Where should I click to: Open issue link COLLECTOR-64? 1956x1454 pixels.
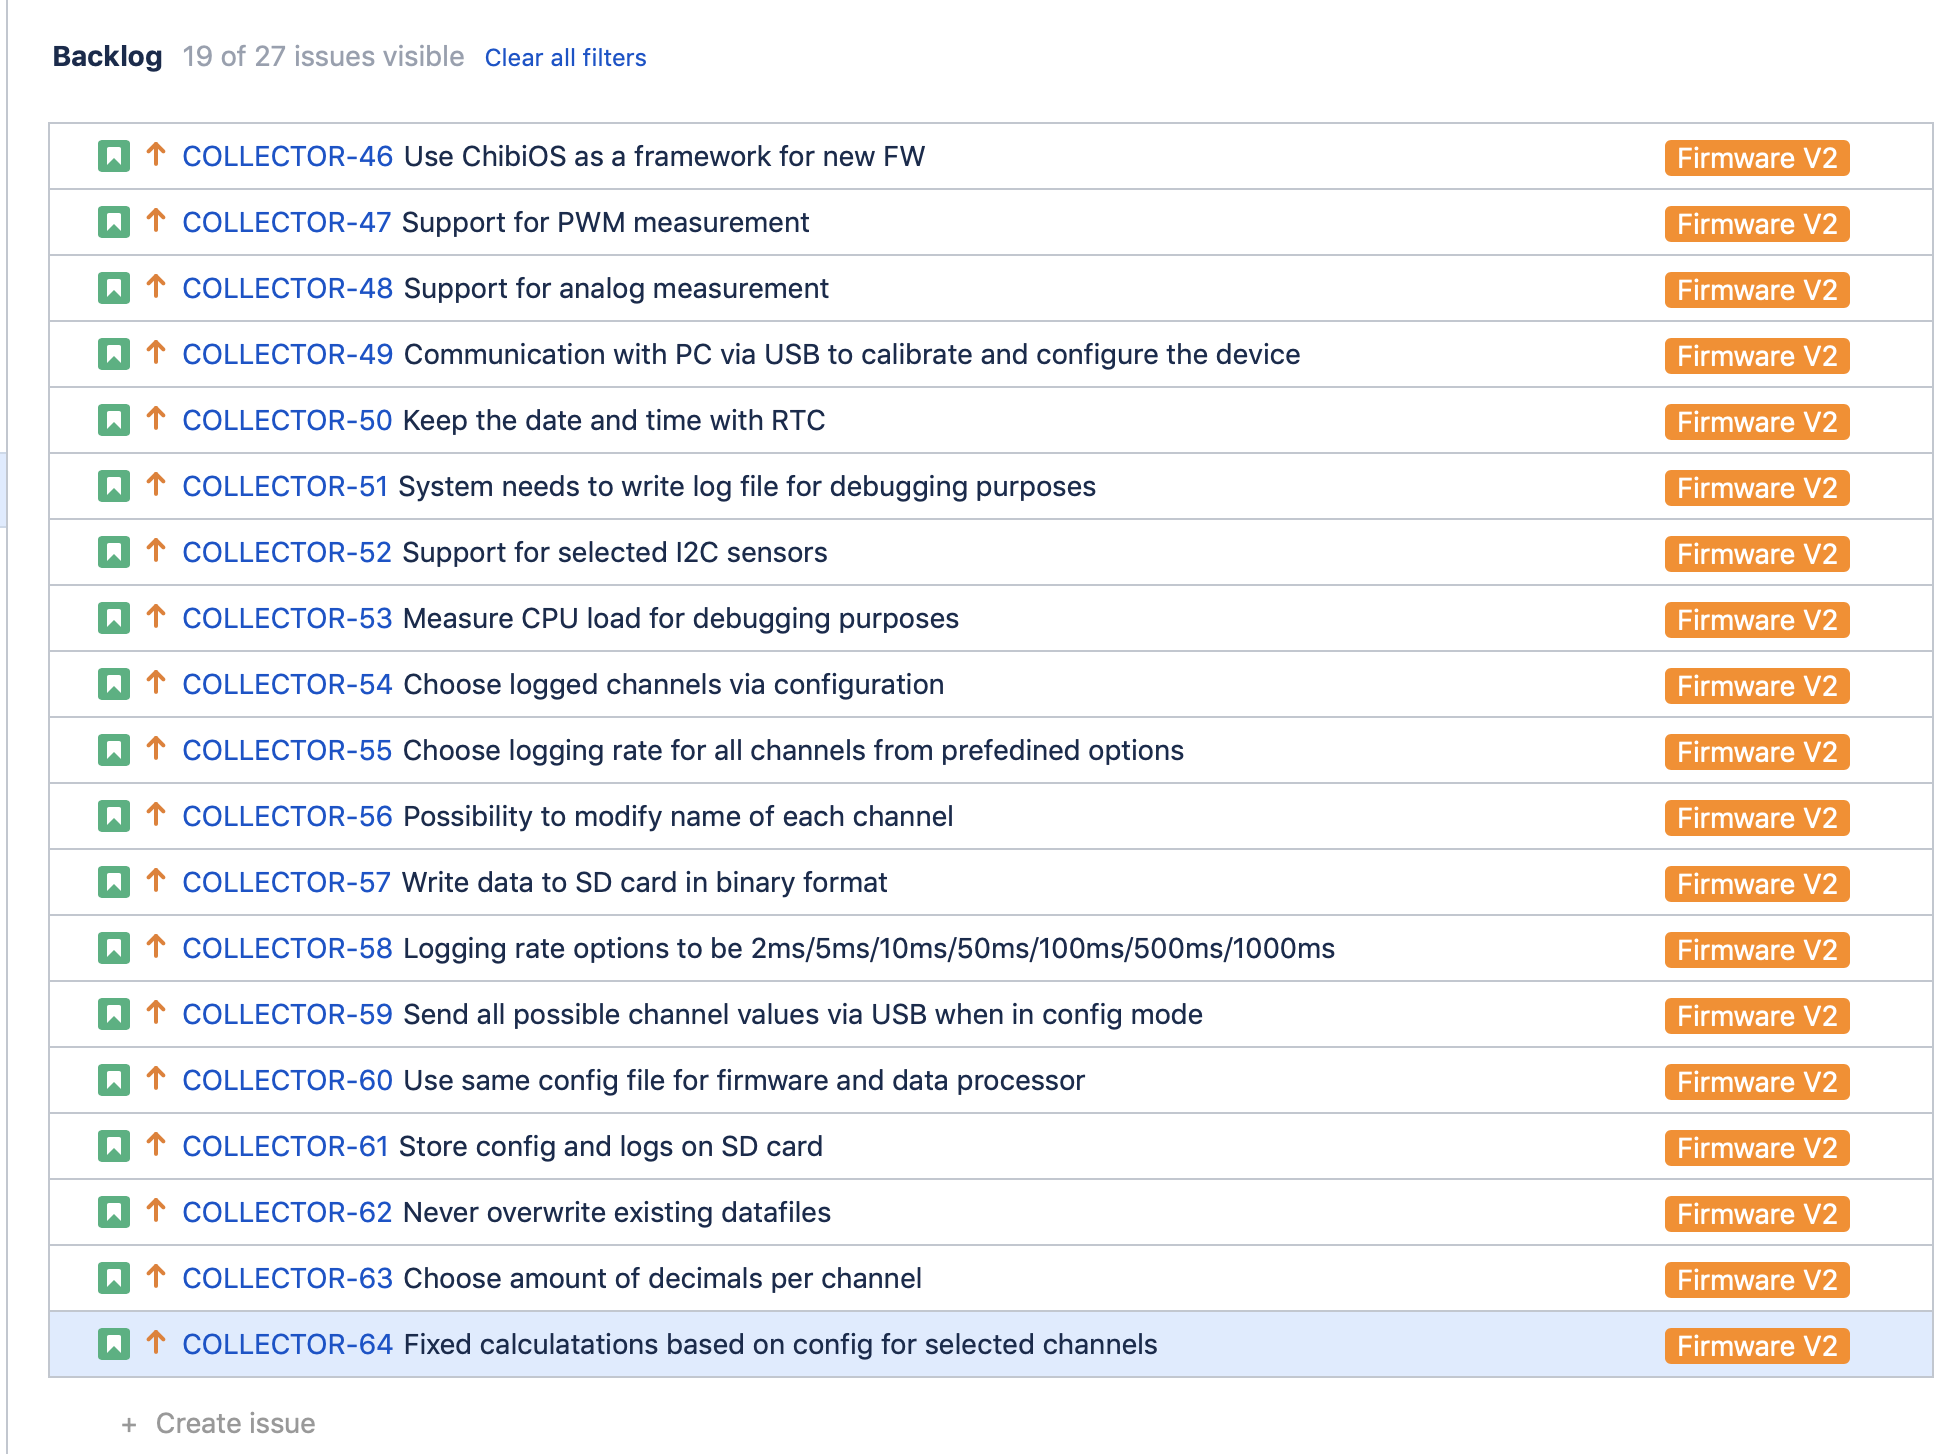(x=288, y=1345)
